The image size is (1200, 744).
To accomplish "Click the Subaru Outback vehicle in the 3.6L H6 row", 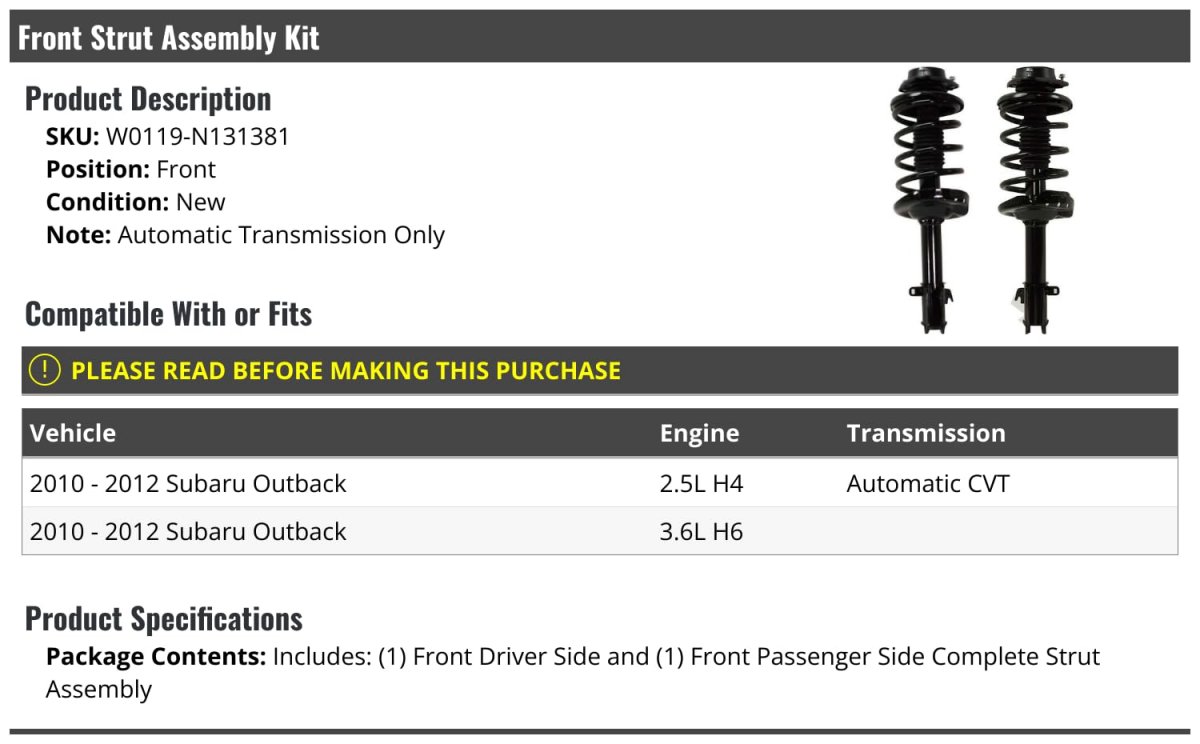I will 188,531.
